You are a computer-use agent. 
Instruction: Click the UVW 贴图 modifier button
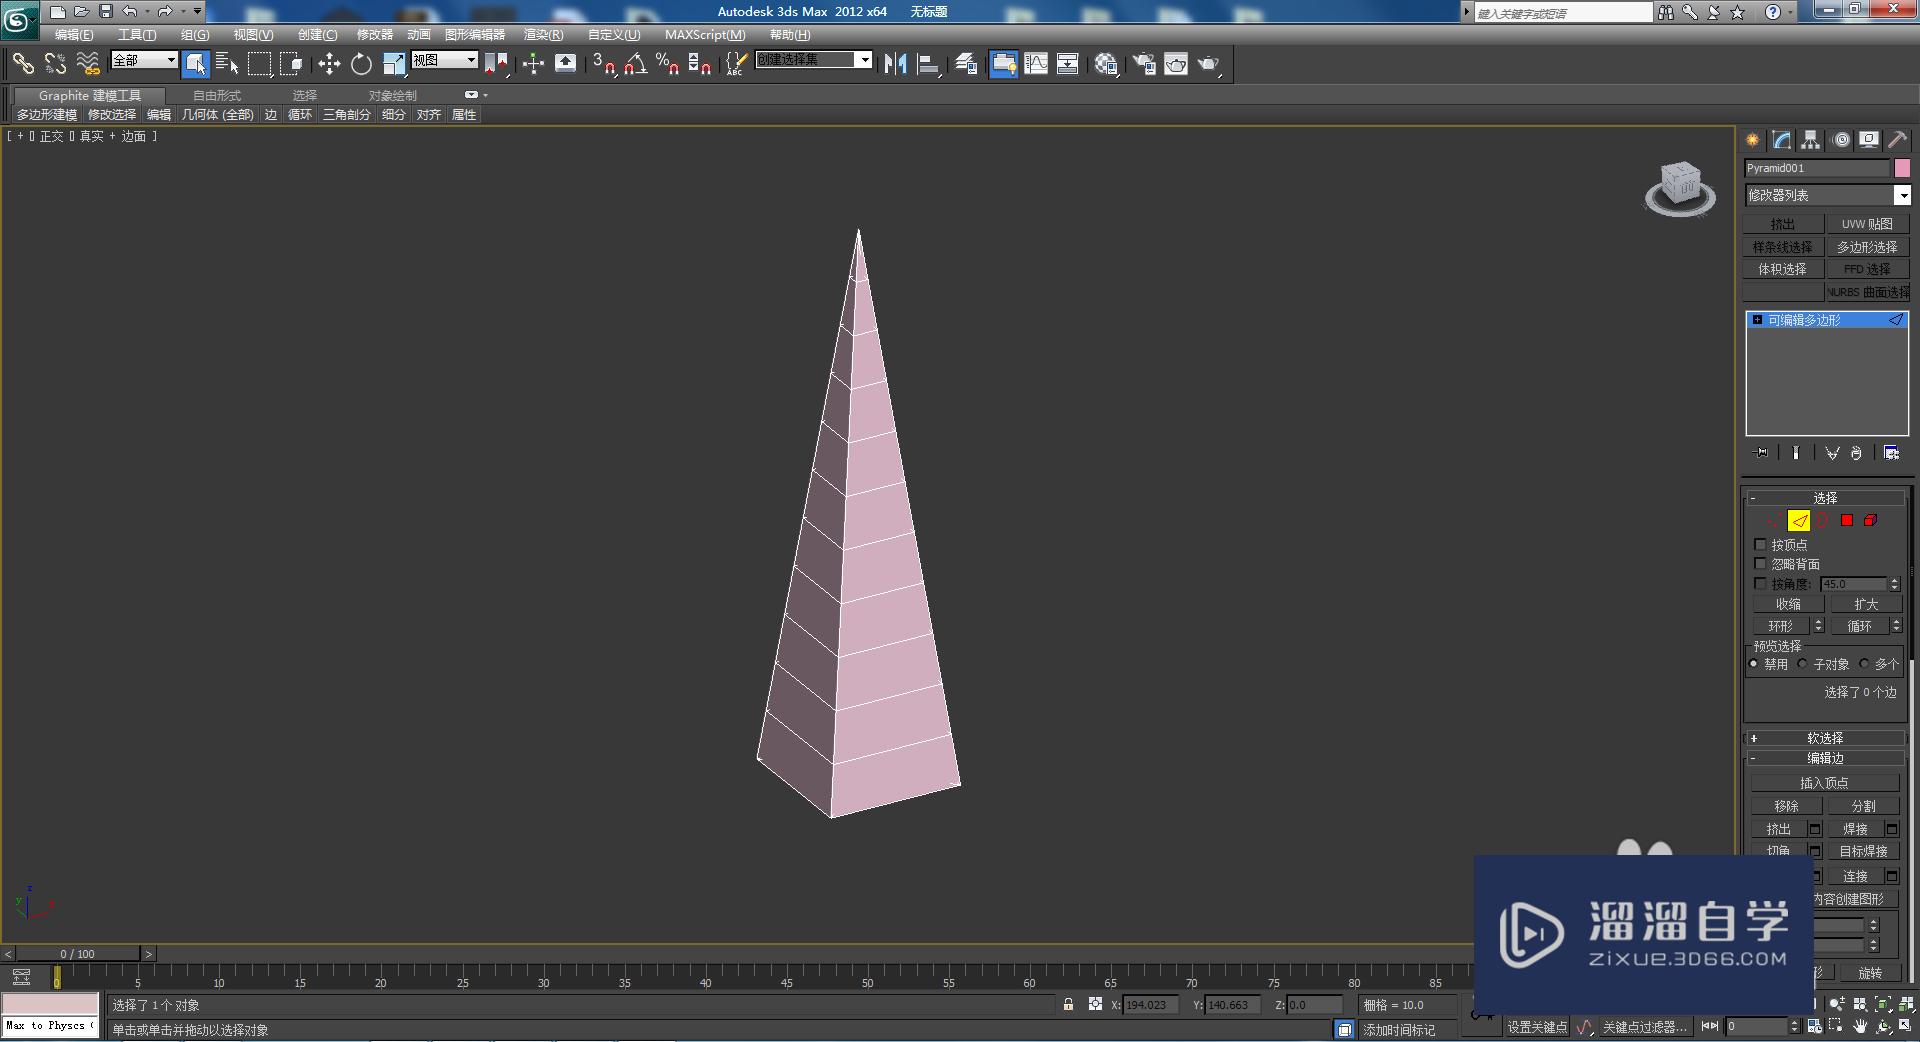[x=1867, y=224]
